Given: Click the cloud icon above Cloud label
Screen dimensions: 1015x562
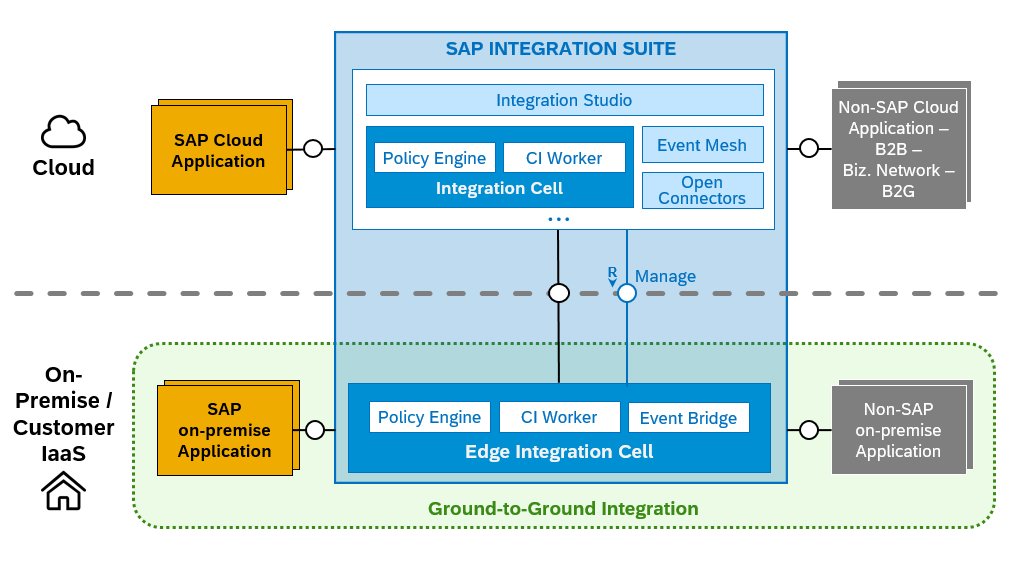Looking at the screenshot, I should 63,132.
